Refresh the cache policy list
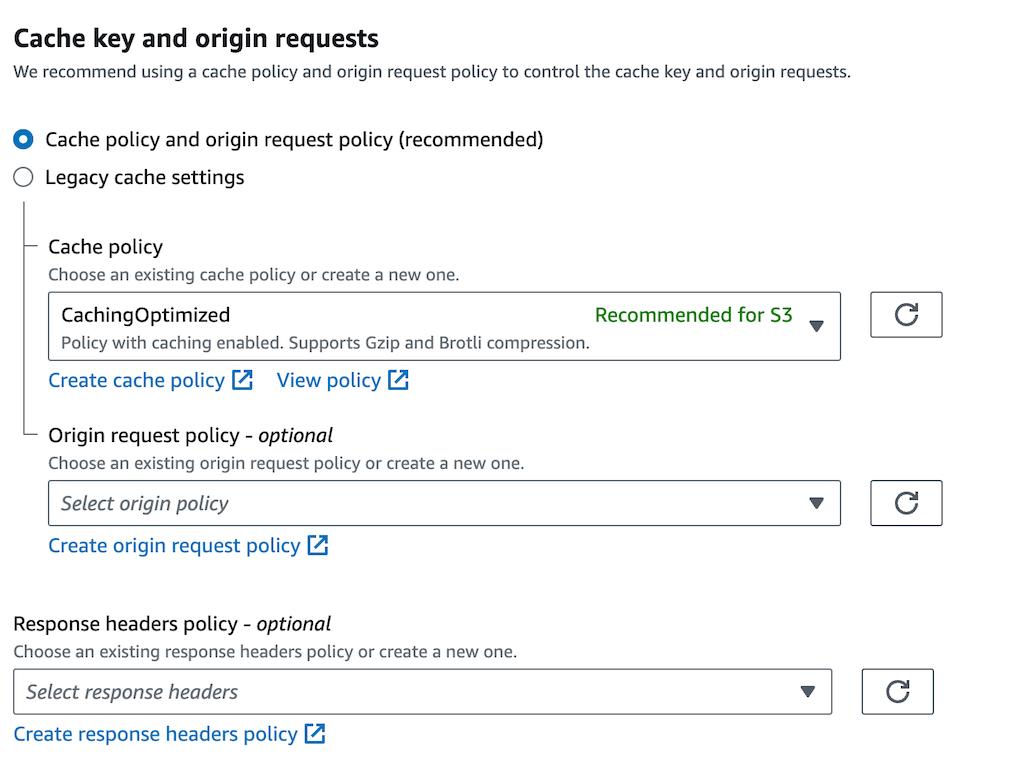 [906, 315]
